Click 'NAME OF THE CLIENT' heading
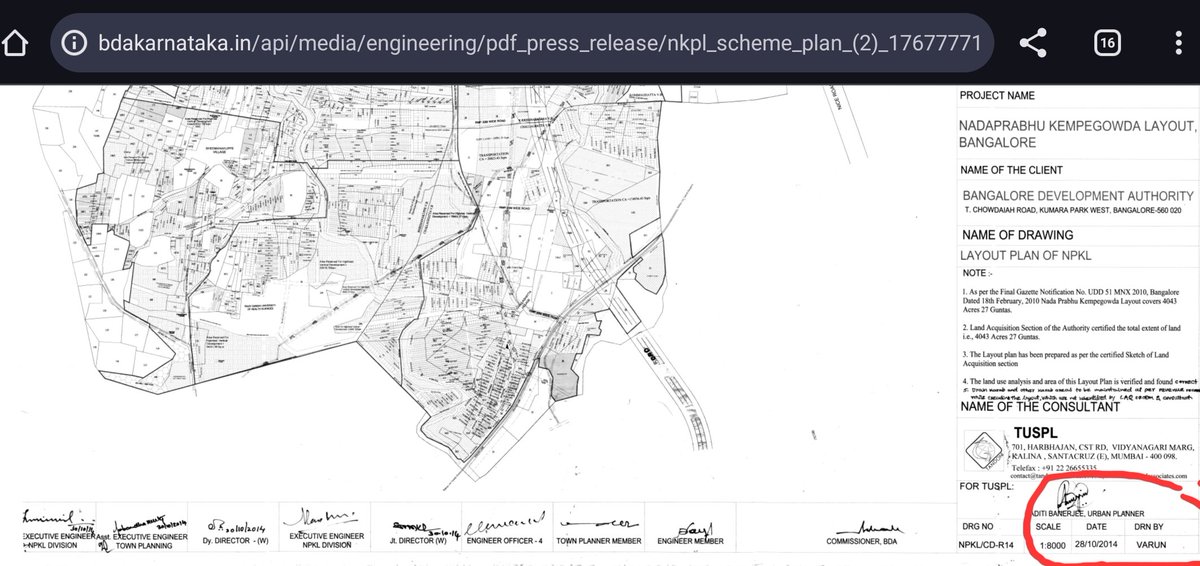1200x566 pixels. pos(1011,170)
